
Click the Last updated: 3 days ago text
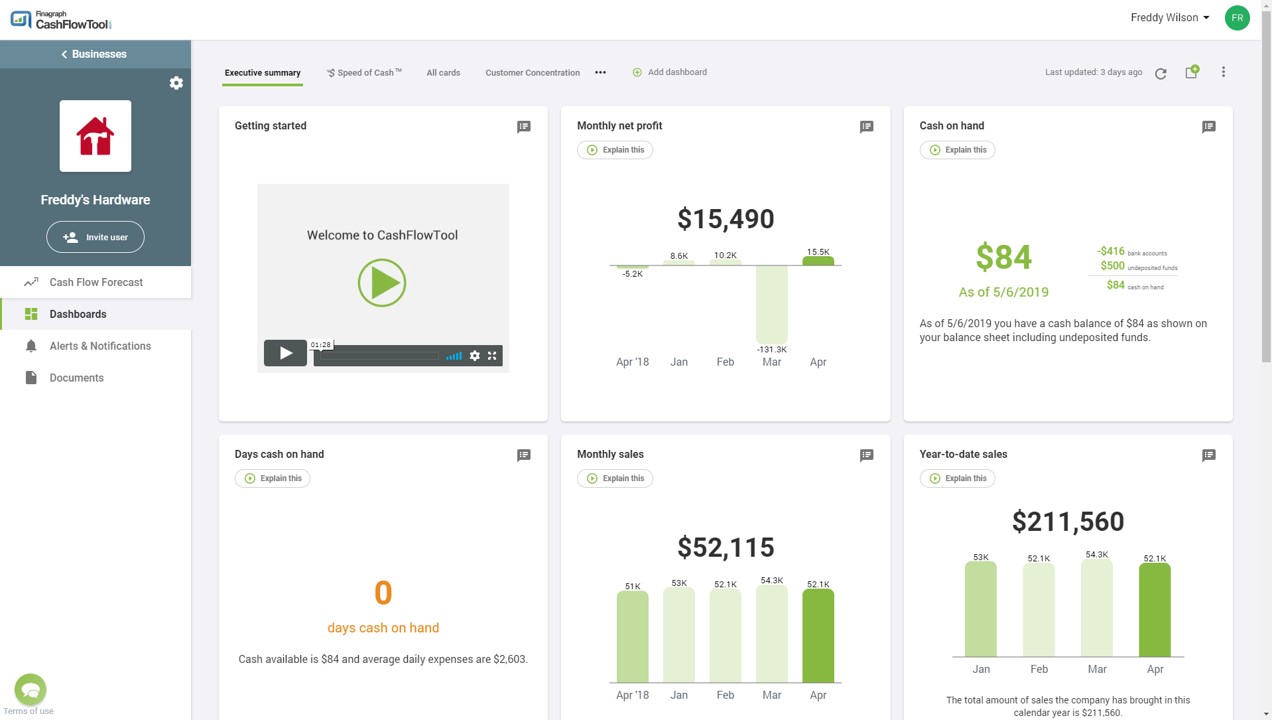1093,73
